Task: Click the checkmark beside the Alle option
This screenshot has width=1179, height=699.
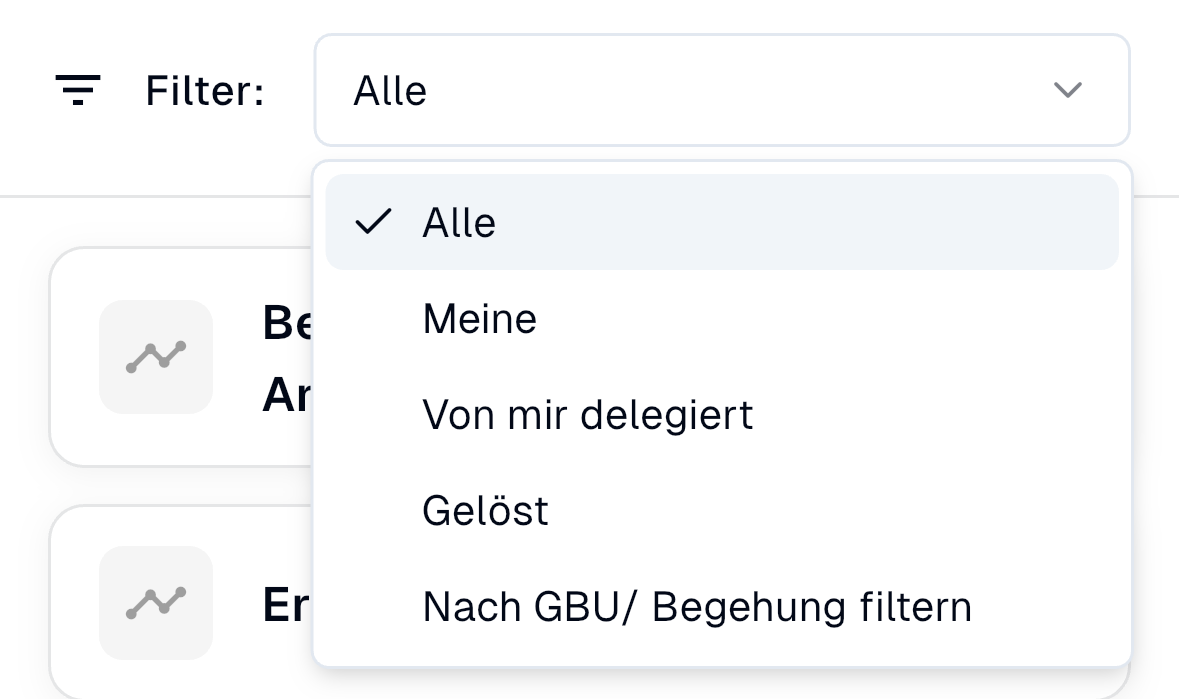Action: click(372, 223)
